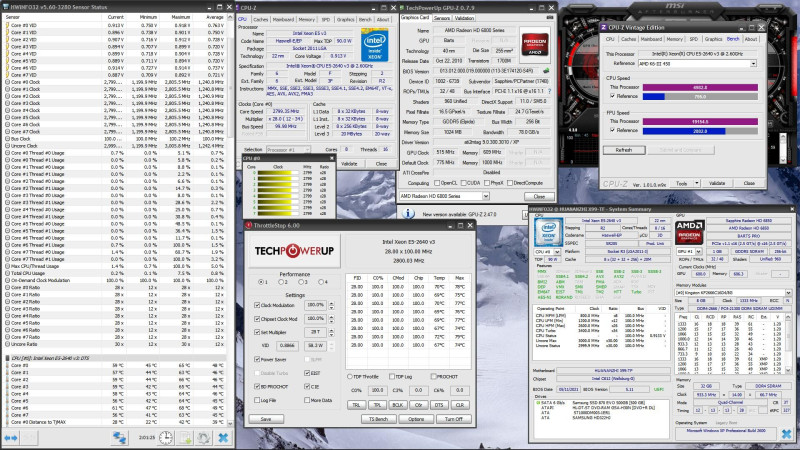
Task: Click the clock reset-timer icon in HWiNFO toolbar
Action: [x=165, y=438]
